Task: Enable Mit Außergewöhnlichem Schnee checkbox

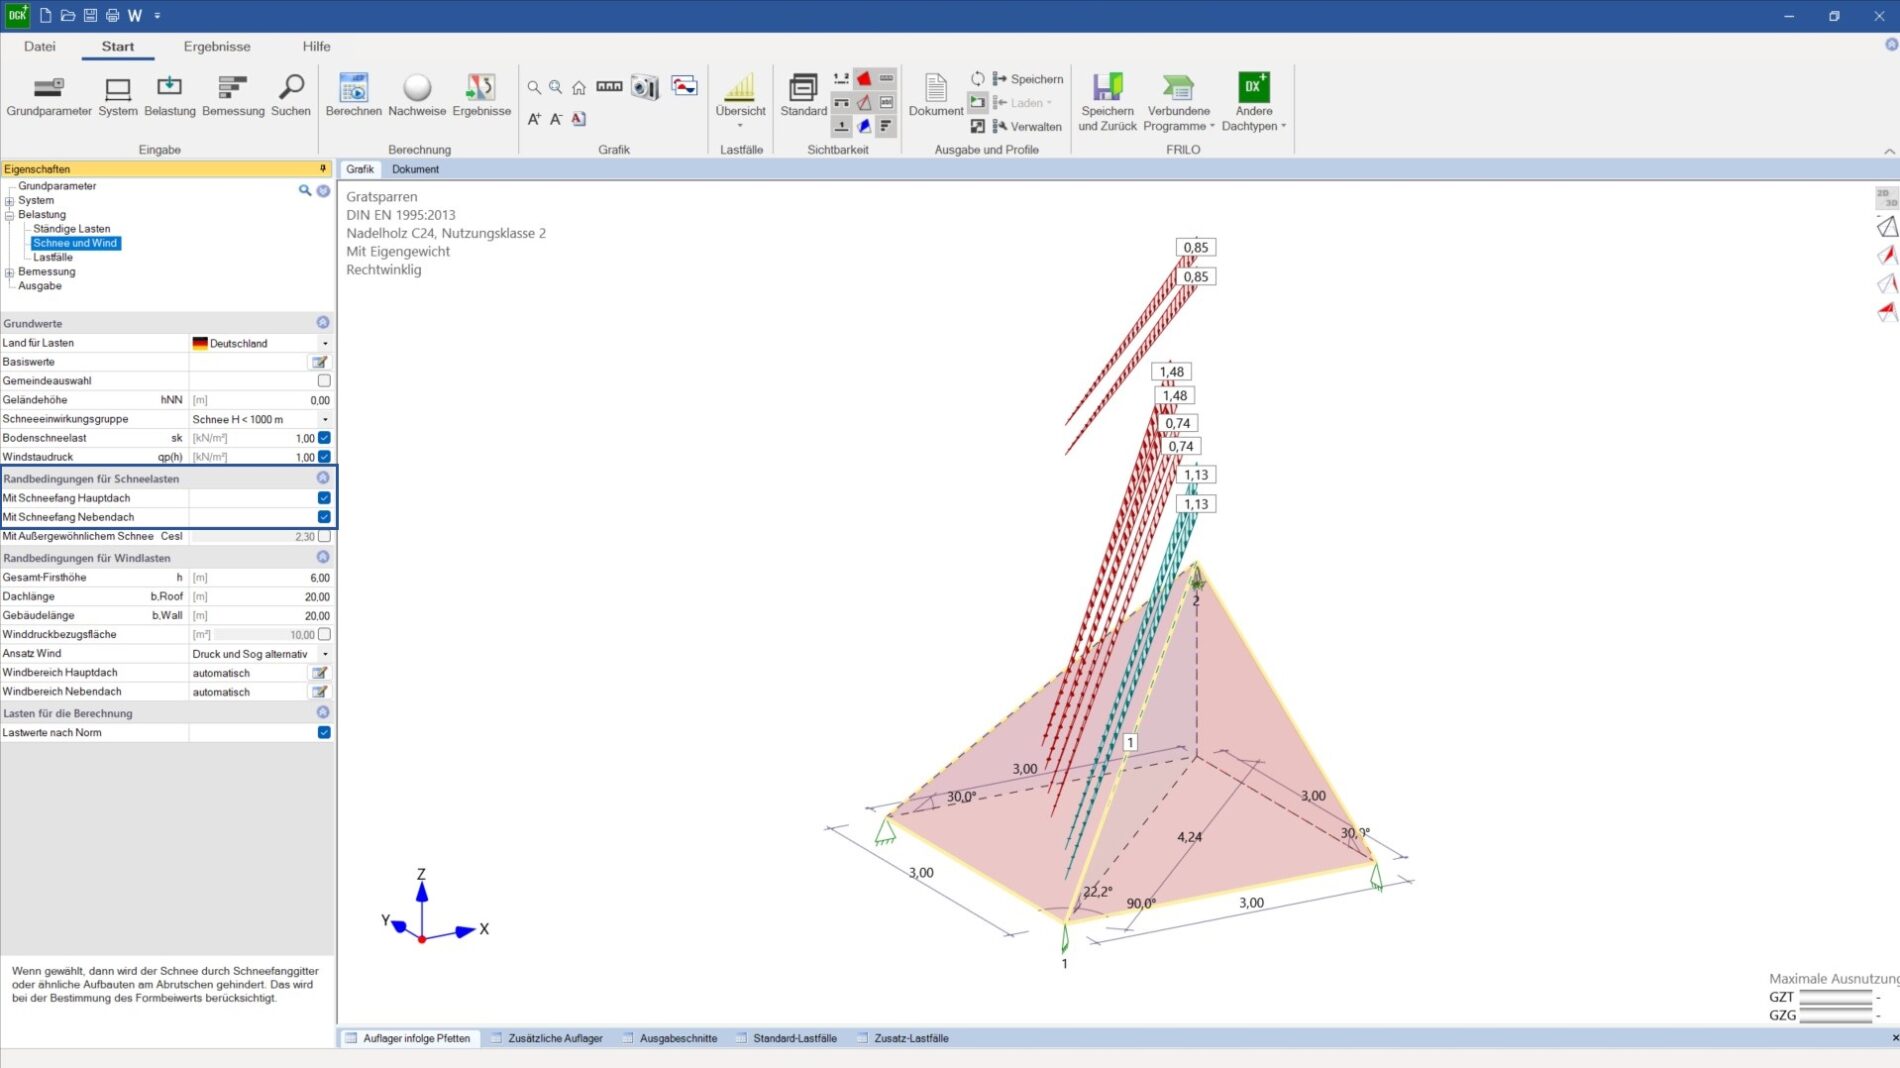Action: [x=324, y=536]
